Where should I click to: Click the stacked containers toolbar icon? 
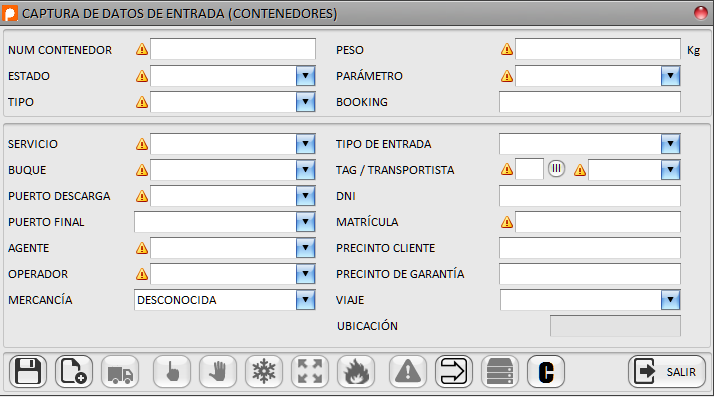tap(500, 372)
